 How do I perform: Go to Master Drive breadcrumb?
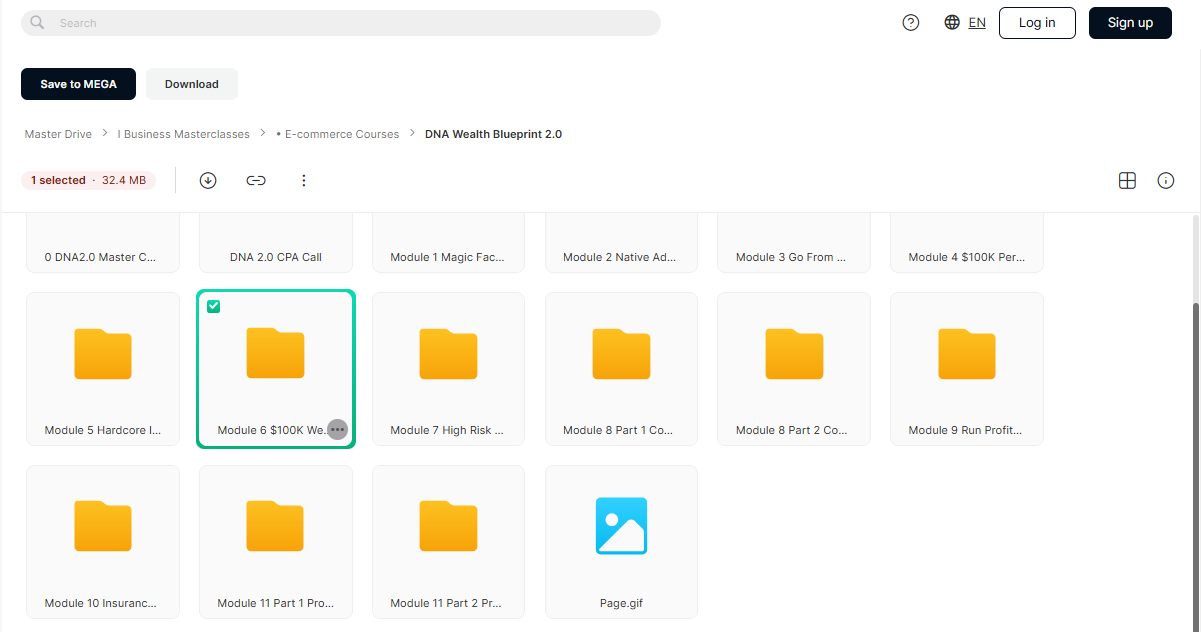tap(58, 134)
